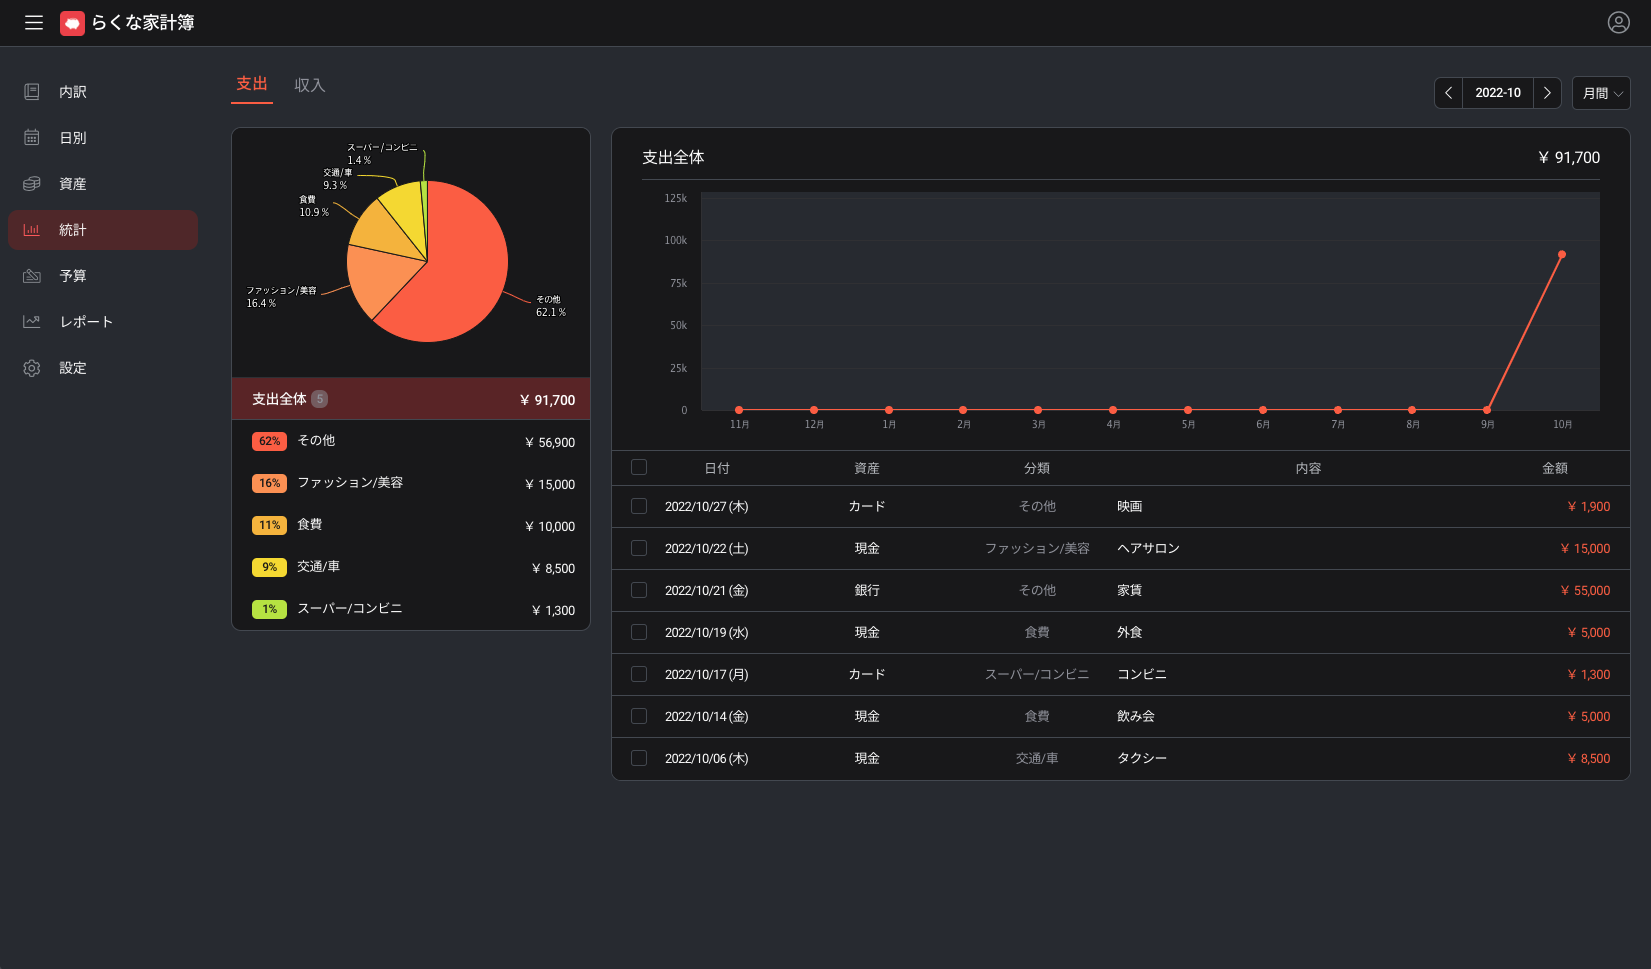Expand the 月間 period dropdown

(1601, 93)
